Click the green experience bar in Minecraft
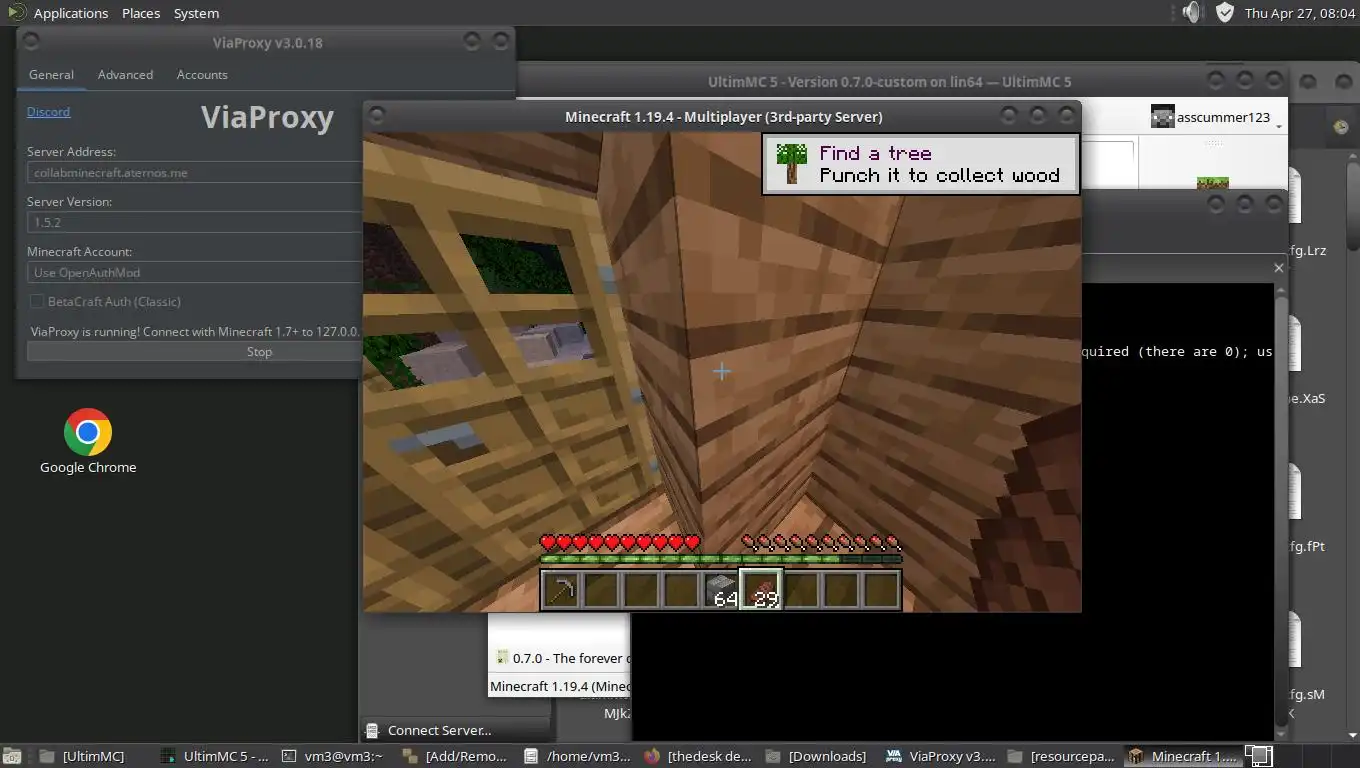1360x768 pixels. pos(721,560)
